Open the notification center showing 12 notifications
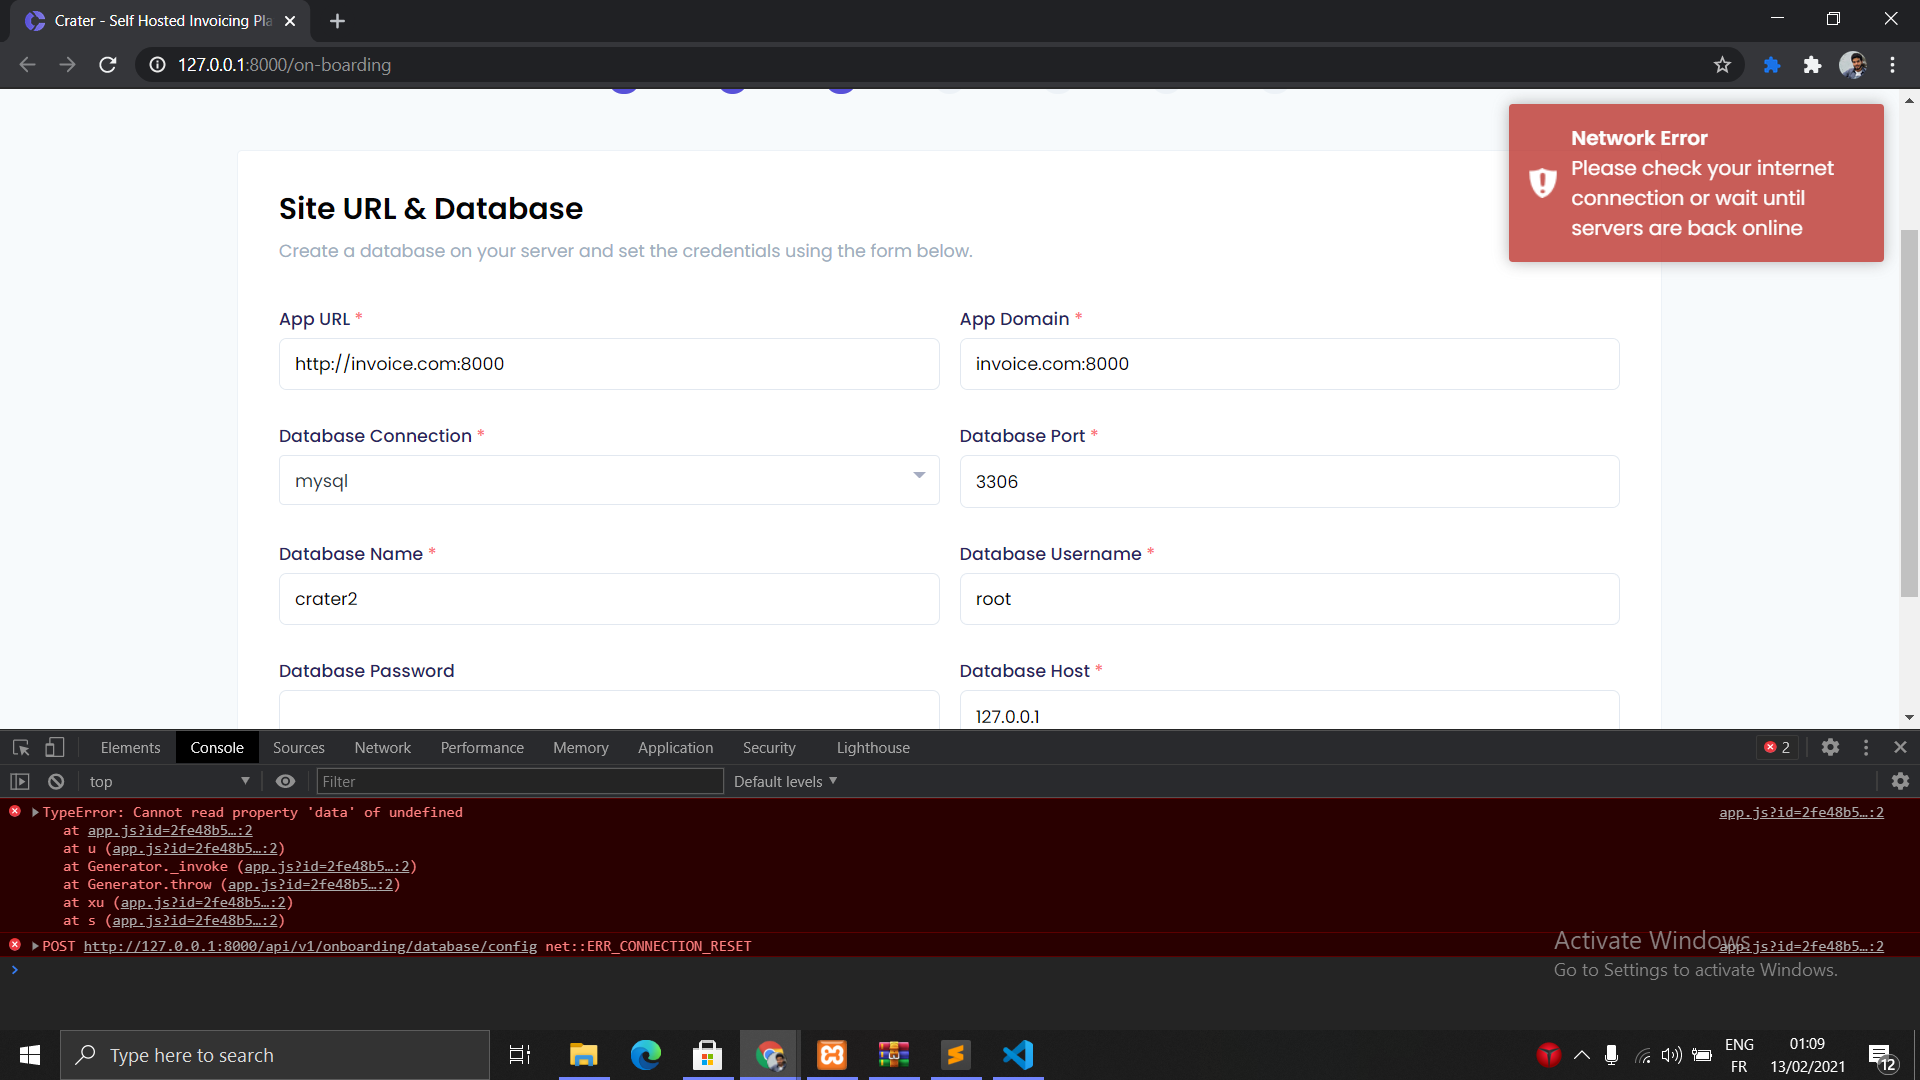The width and height of the screenshot is (1920, 1080). [x=1883, y=1054]
